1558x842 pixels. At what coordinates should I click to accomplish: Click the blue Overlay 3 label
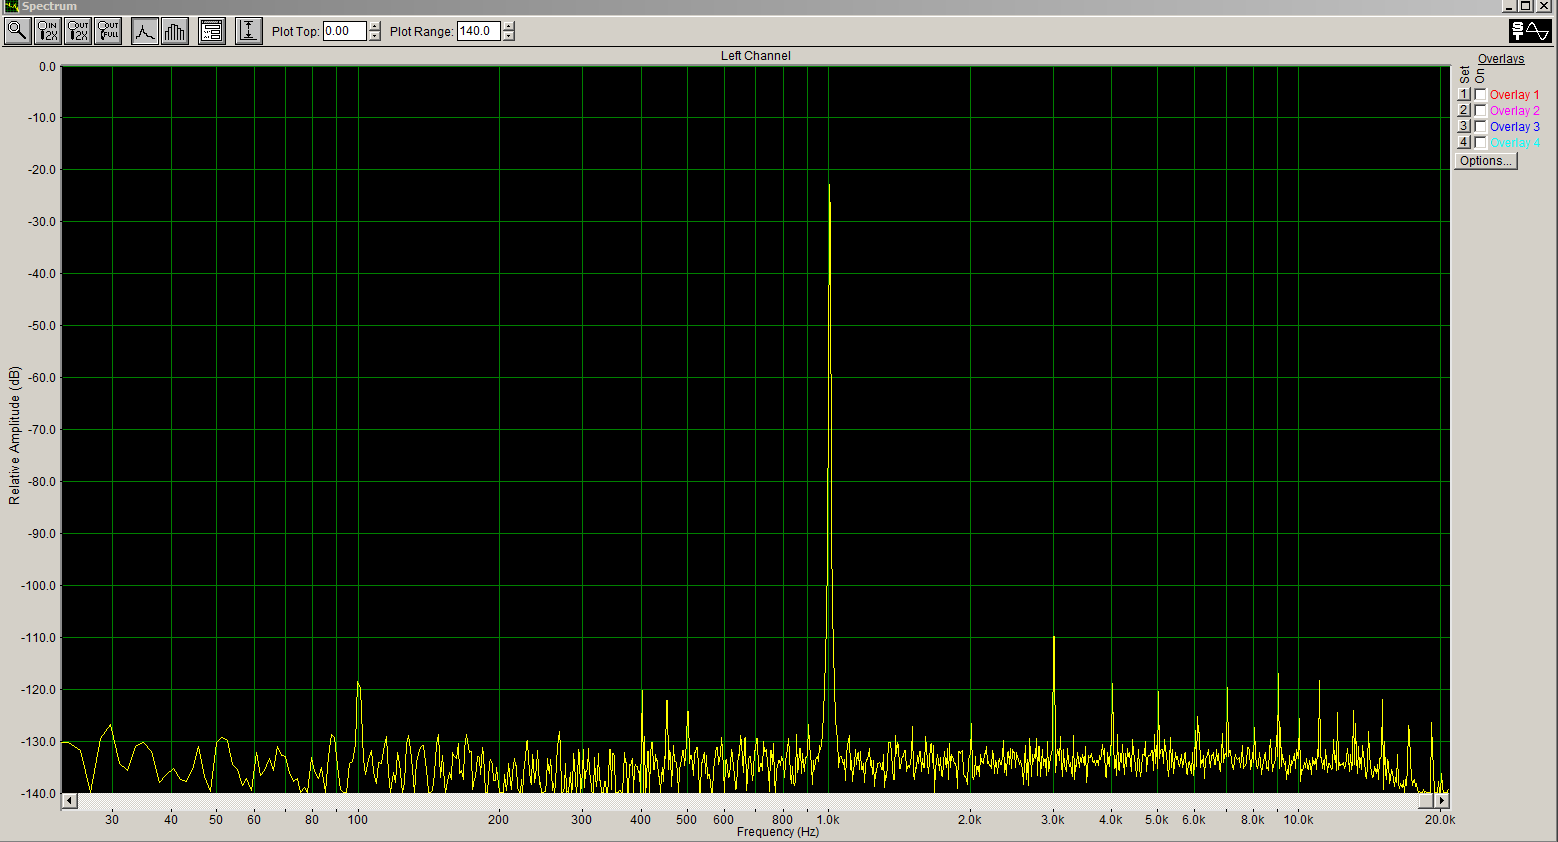coord(1514,127)
